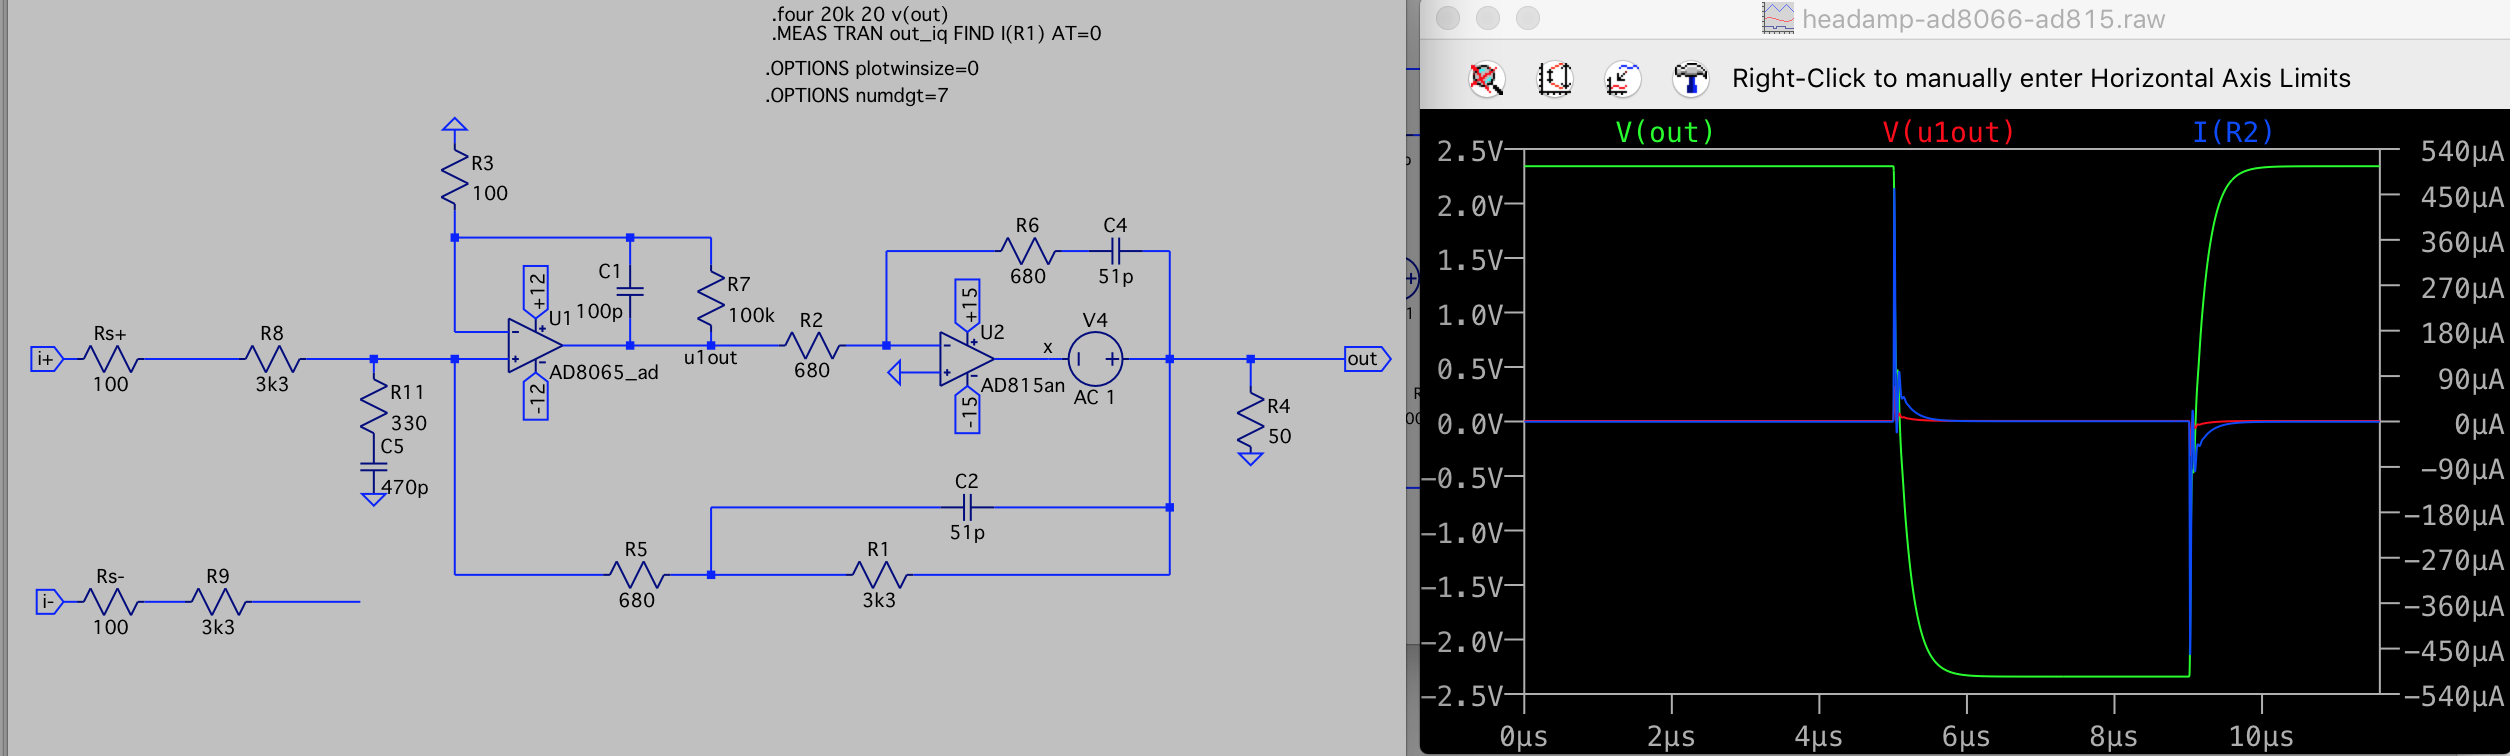Click the -2.5V left axis label
This screenshot has height=756, width=2510.
(1462, 696)
